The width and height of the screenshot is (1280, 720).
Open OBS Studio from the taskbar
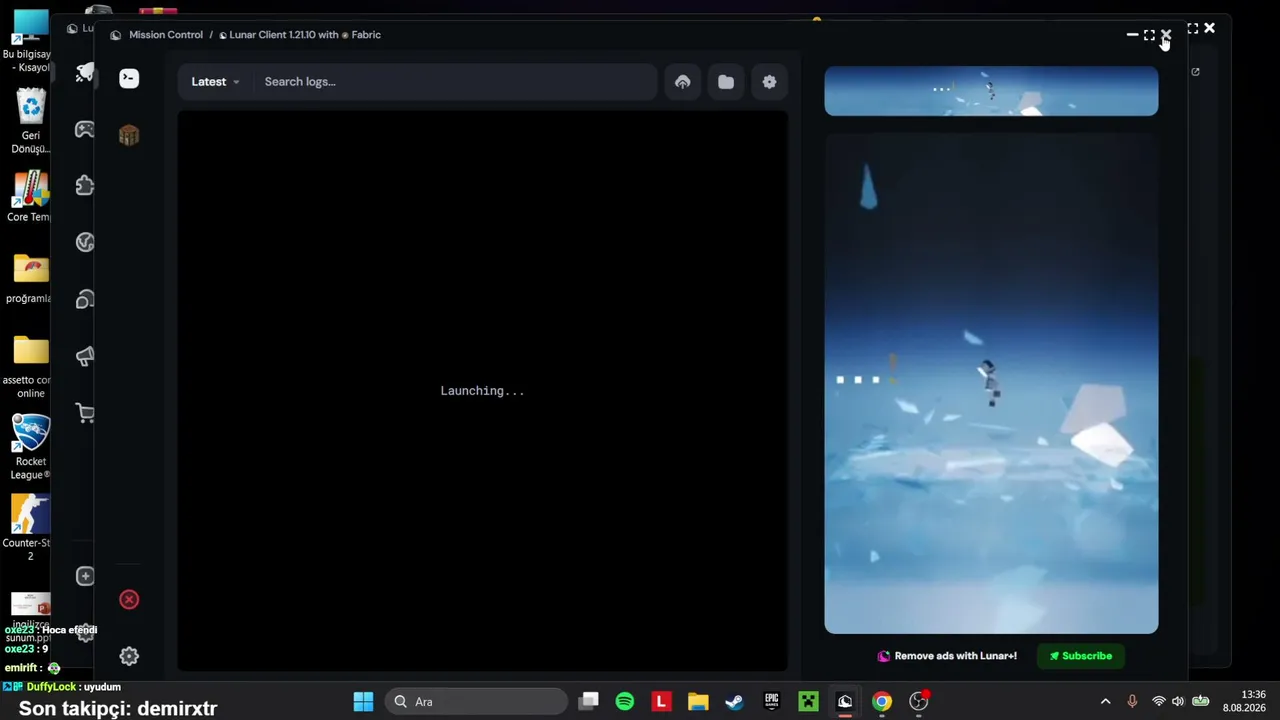click(918, 702)
